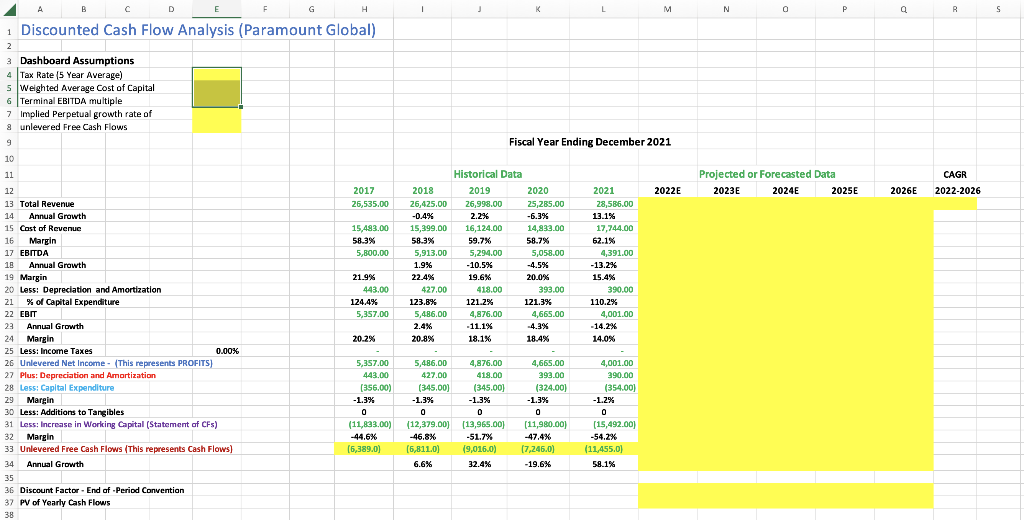The width and height of the screenshot is (1024, 520).
Task: Select row 13 header
Action: click(8, 204)
